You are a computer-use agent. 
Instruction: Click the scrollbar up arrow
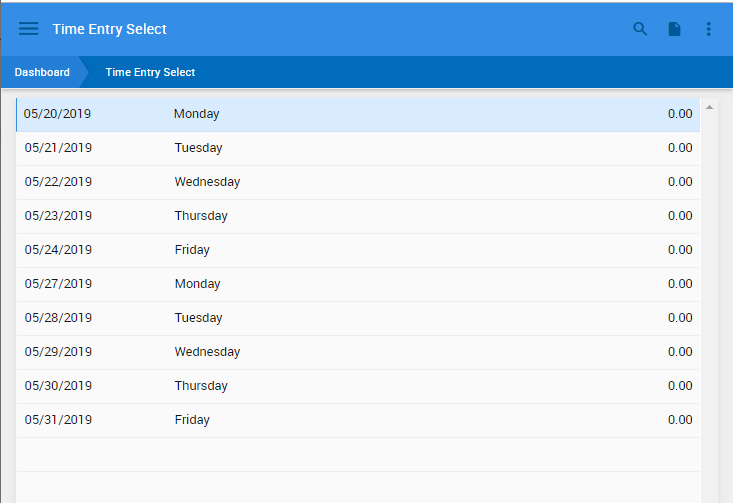(x=709, y=108)
